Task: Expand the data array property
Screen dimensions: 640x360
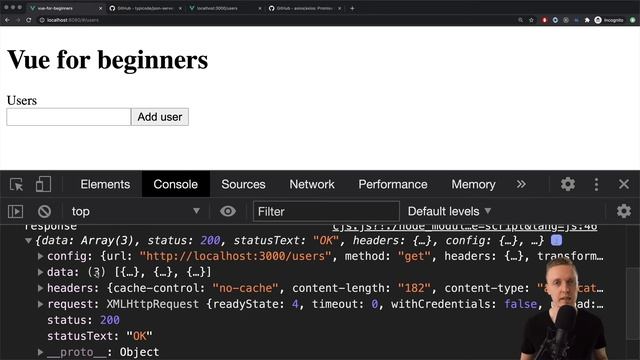Action: tap(40, 272)
